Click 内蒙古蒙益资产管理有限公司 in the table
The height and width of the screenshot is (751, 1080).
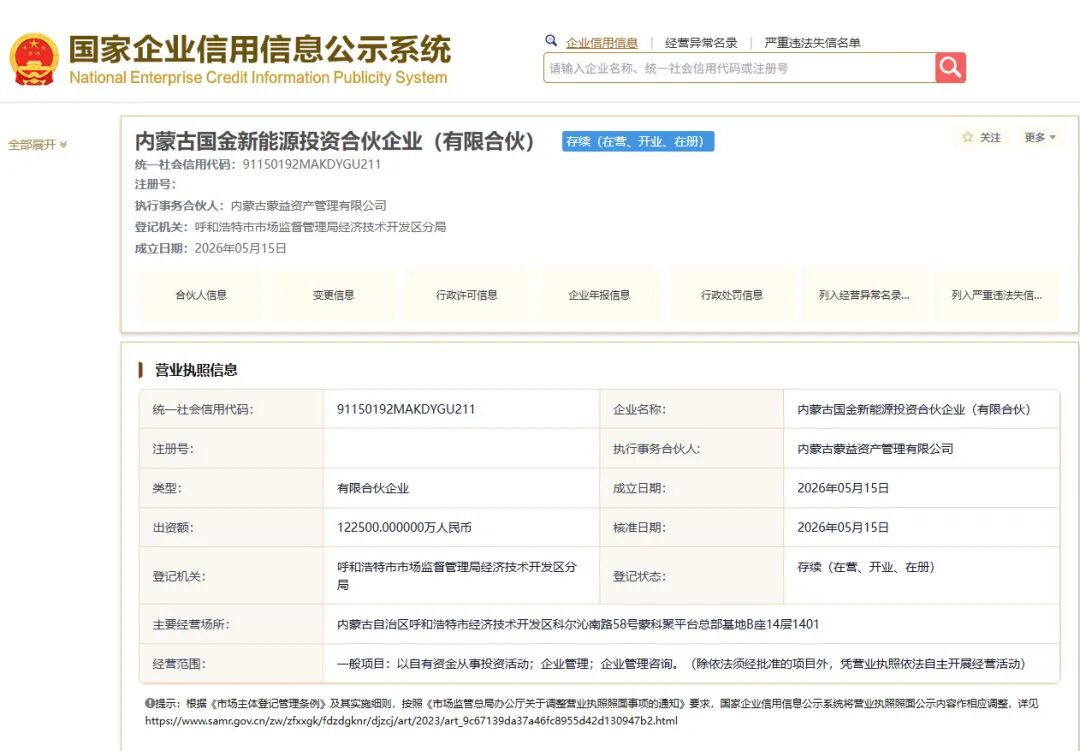point(875,449)
